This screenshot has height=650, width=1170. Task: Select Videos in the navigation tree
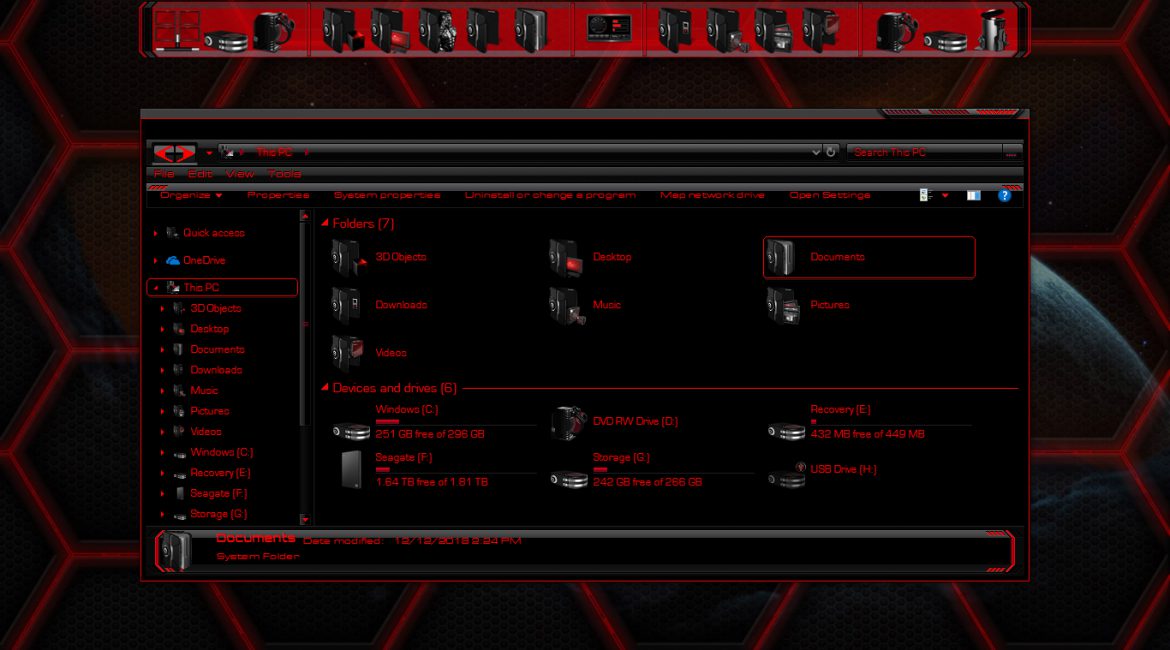click(x=205, y=432)
